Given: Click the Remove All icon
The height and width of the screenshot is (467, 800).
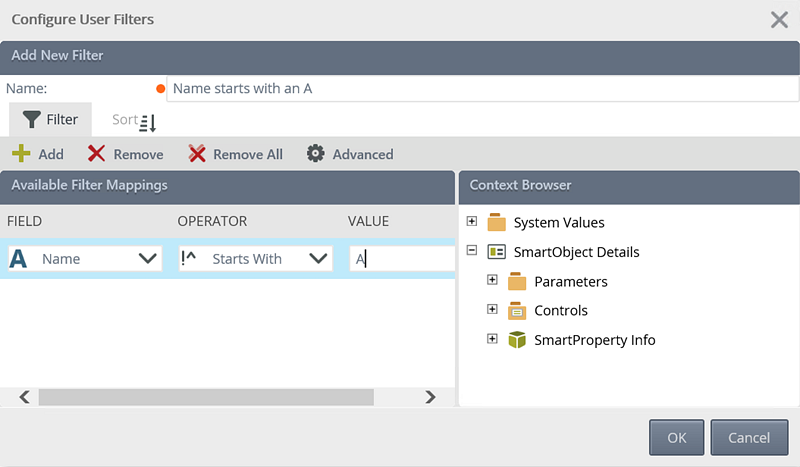Looking at the screenshot, I should (x=197, y=154).
